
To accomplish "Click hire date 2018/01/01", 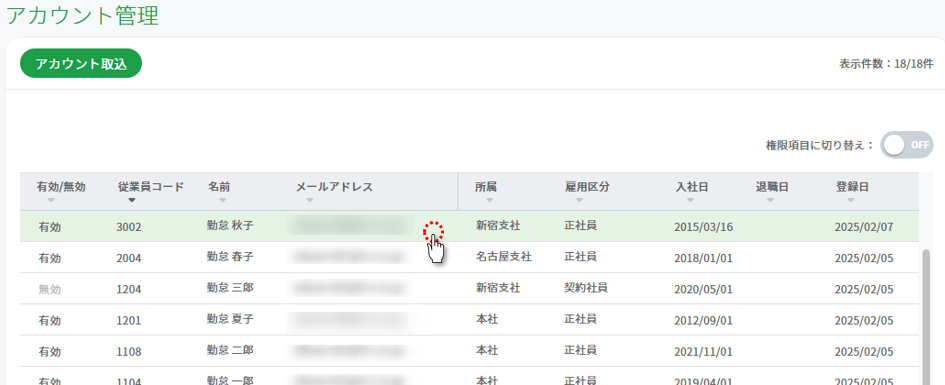I will pos(703,258).
